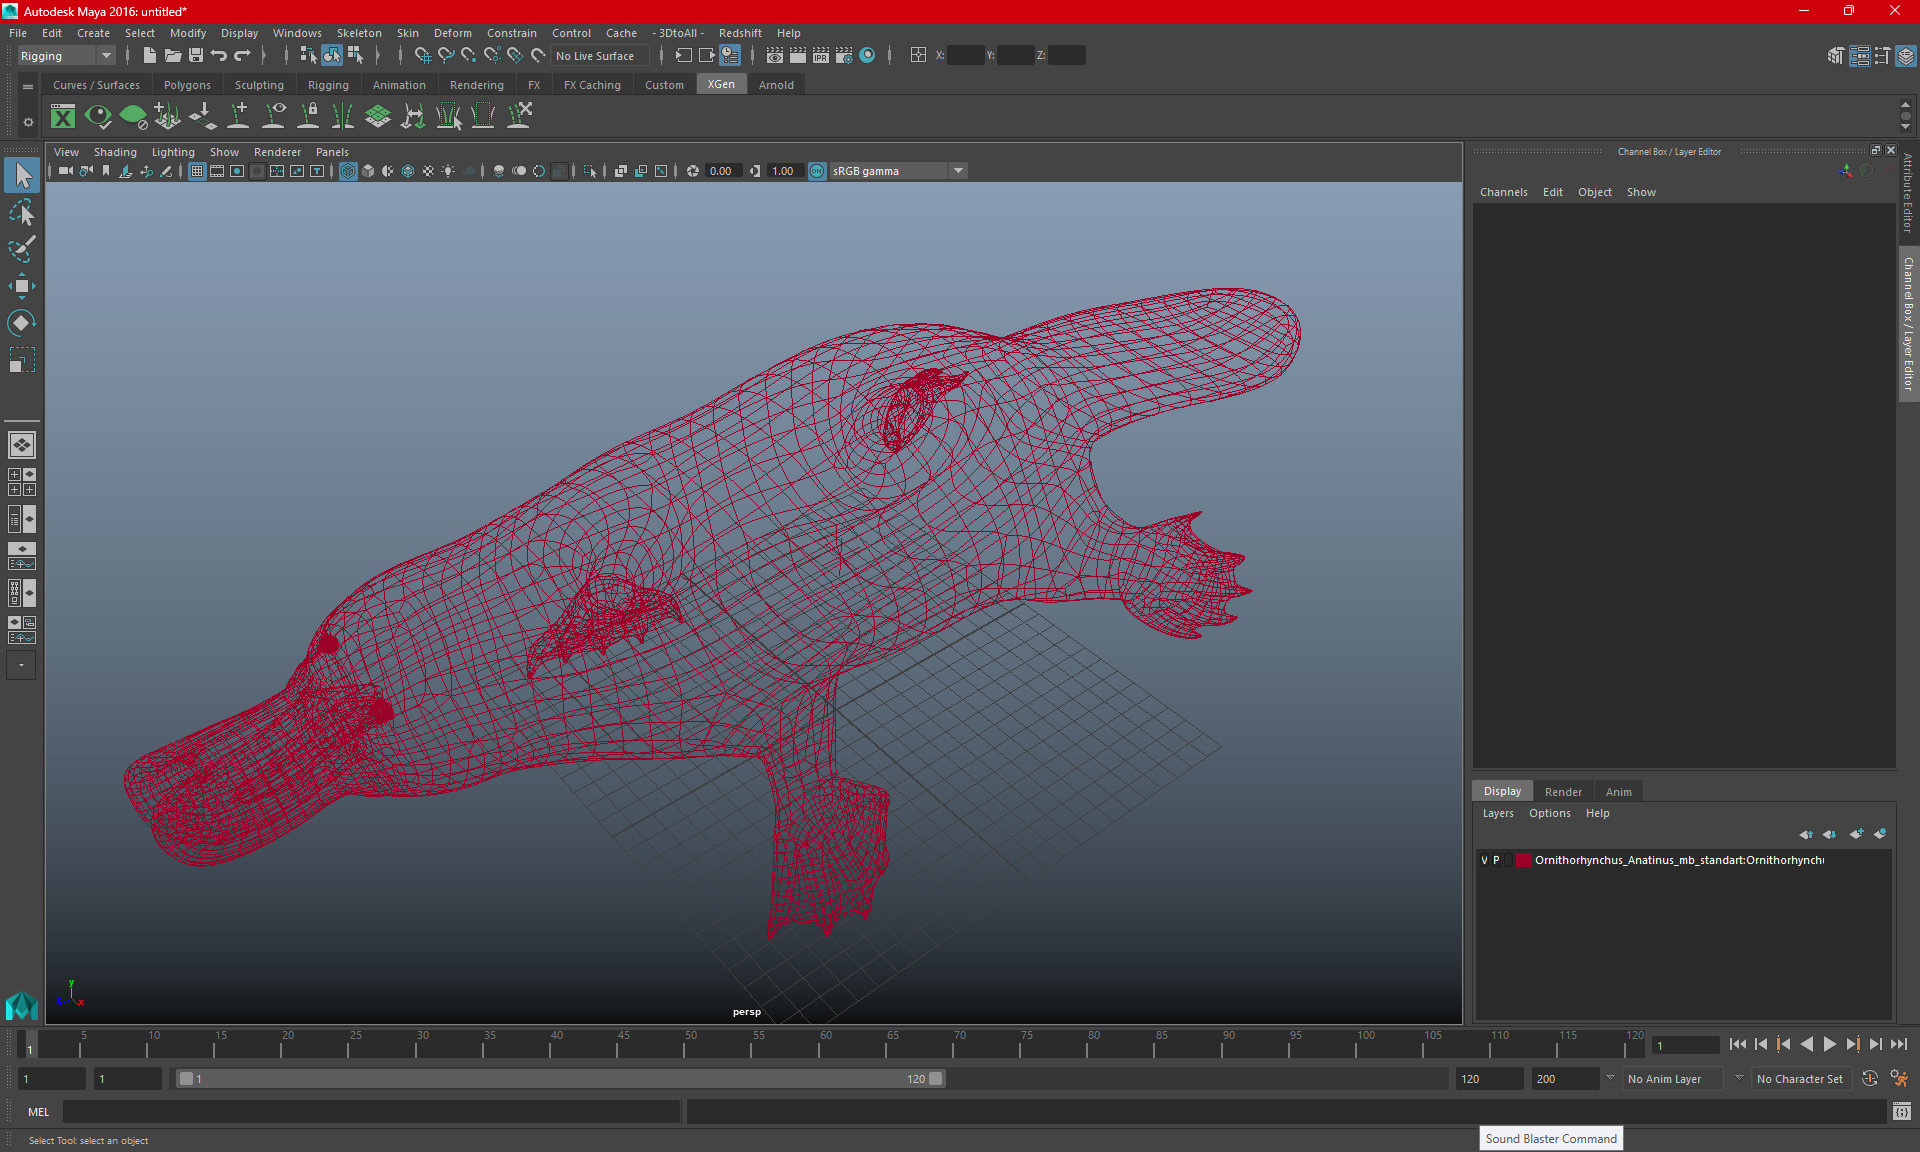Click the layer color swatch of Ornithorhynchus layer

point(1523,860)
